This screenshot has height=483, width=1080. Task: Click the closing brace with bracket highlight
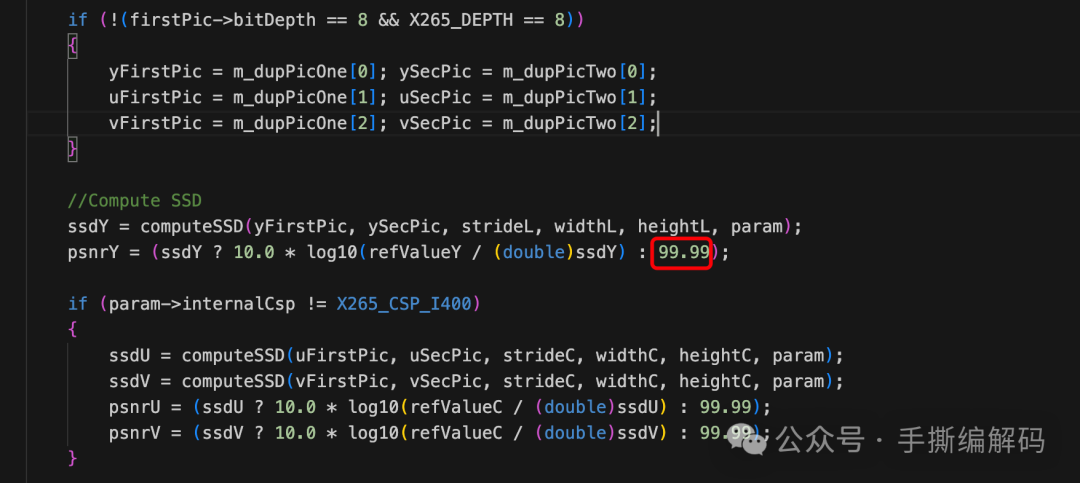(x=72, y=150)
